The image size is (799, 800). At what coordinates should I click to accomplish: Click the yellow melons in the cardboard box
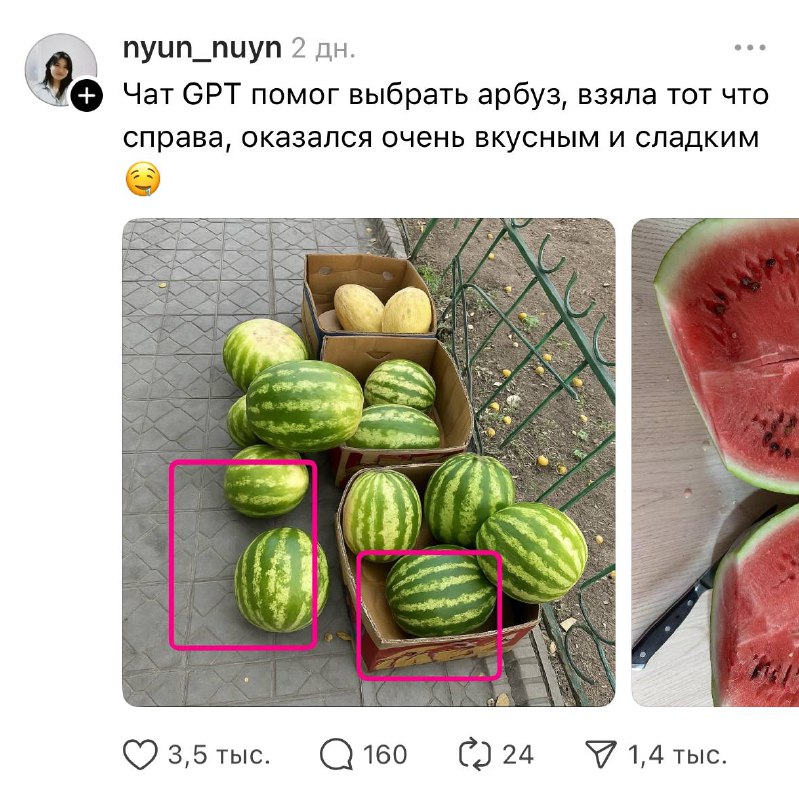coord(383,309)
